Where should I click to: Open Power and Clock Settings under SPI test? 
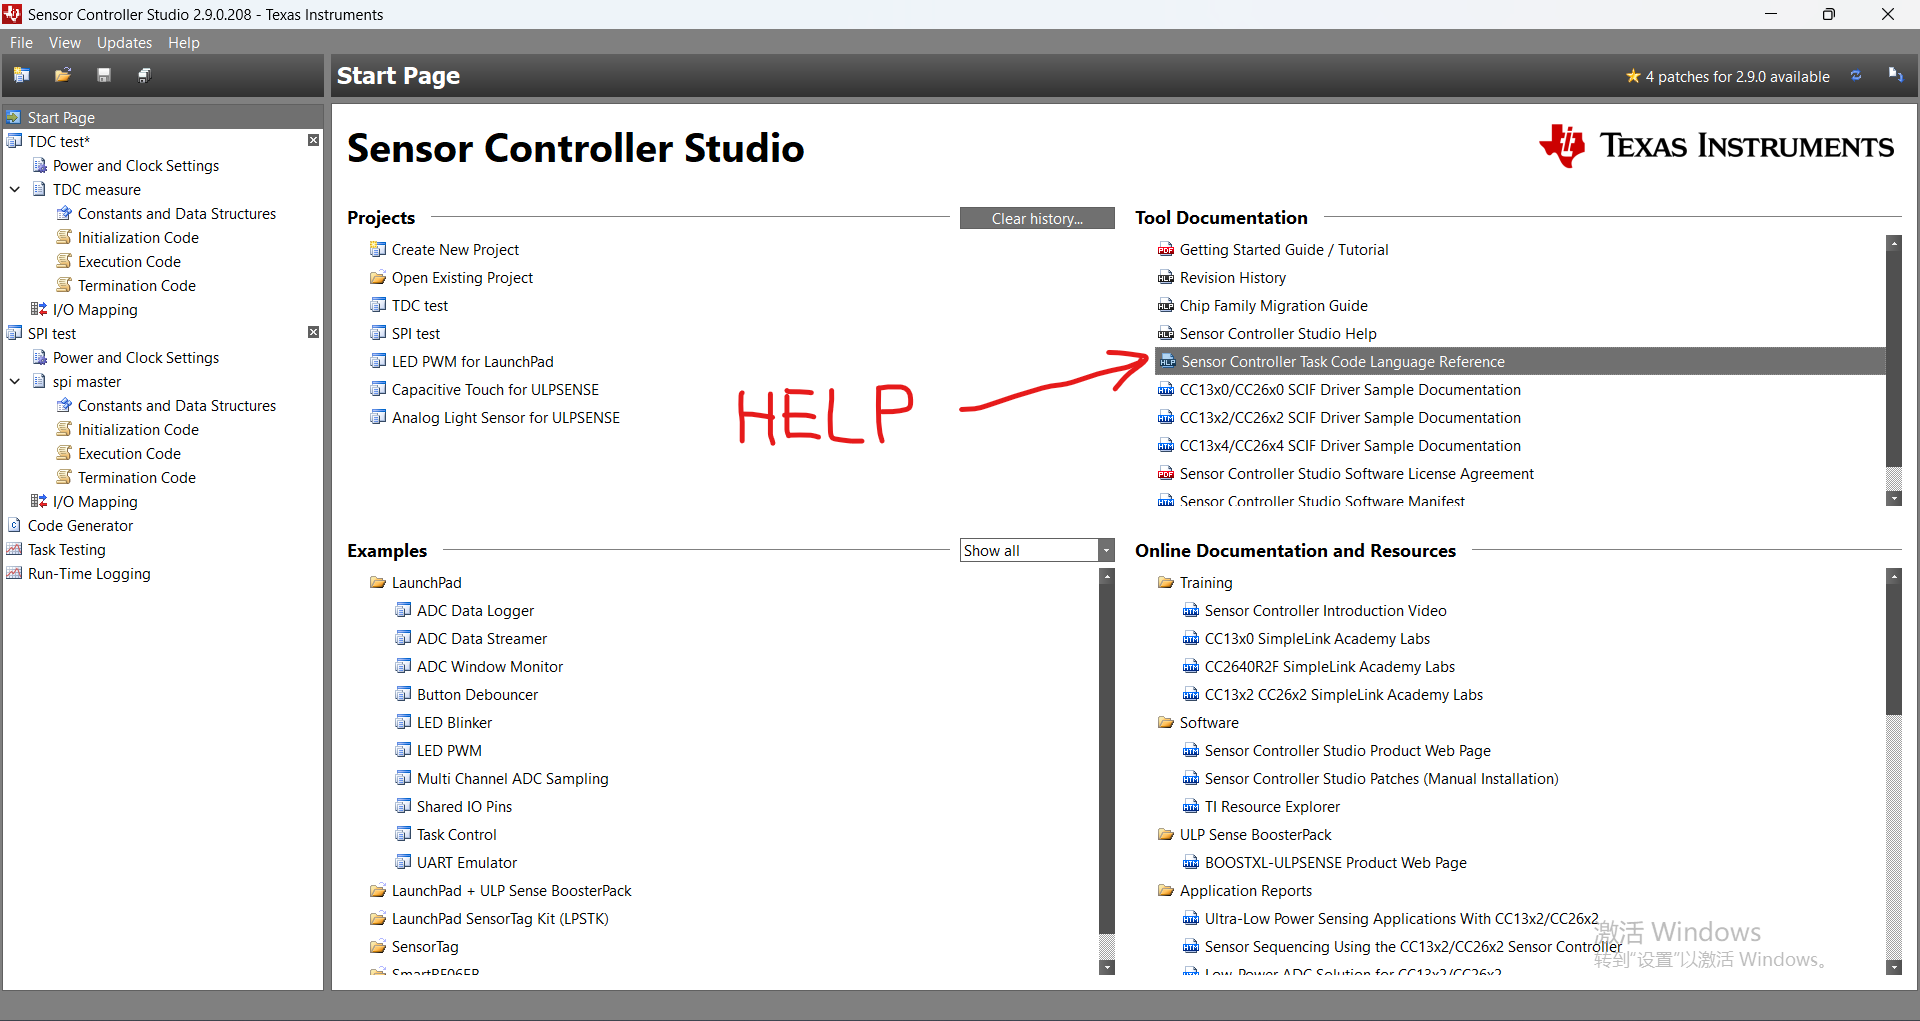[x=135, y=357]
